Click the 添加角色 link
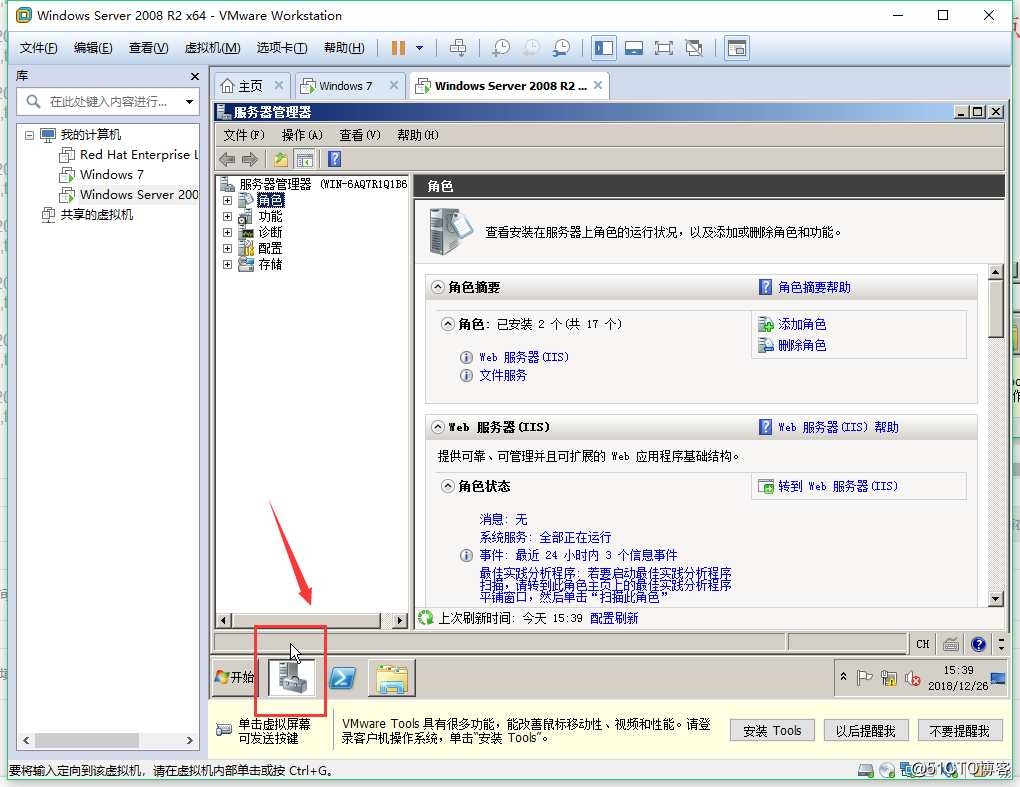Viewport: 1020px width, 787px height. (802, 325)
